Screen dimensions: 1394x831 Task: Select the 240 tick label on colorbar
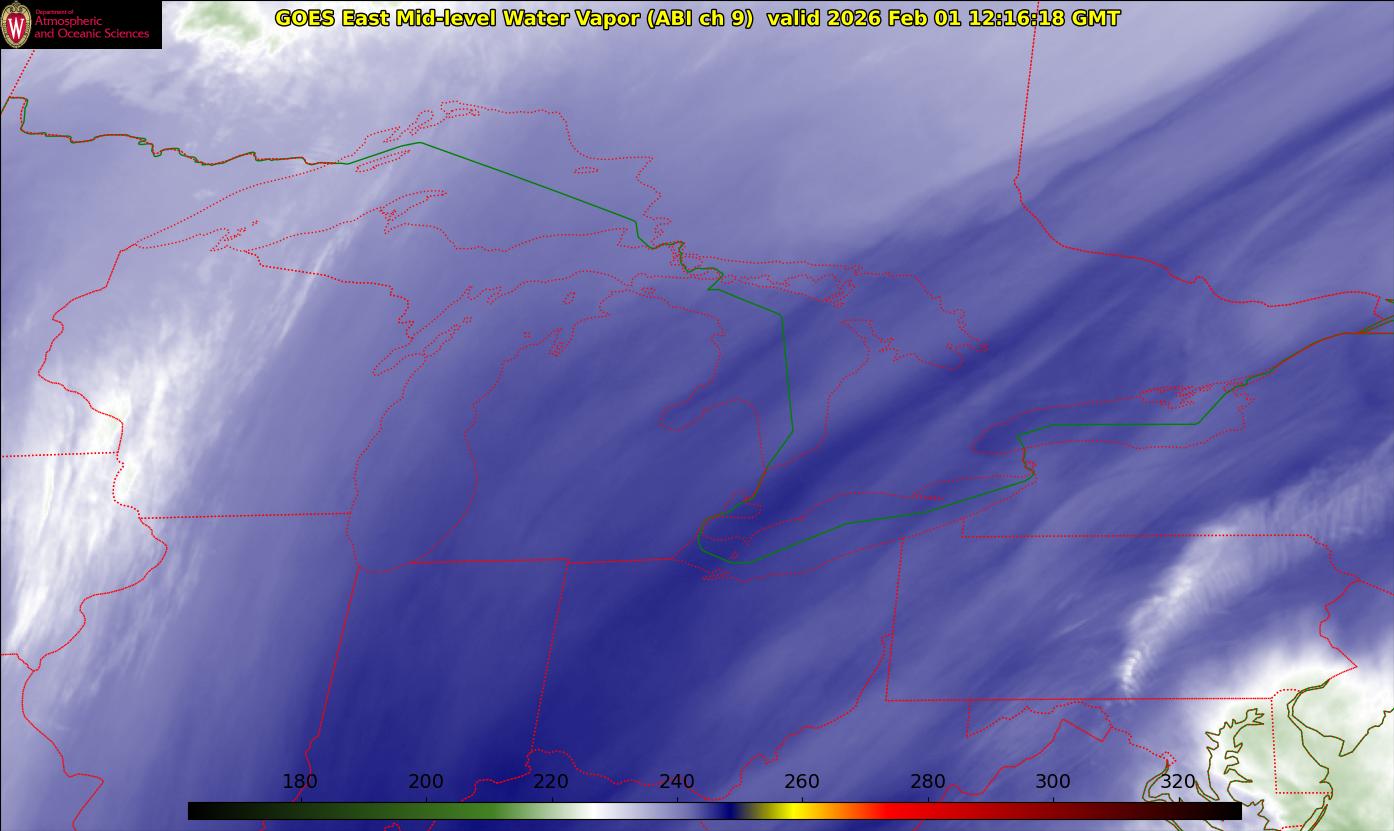(677, 782)
